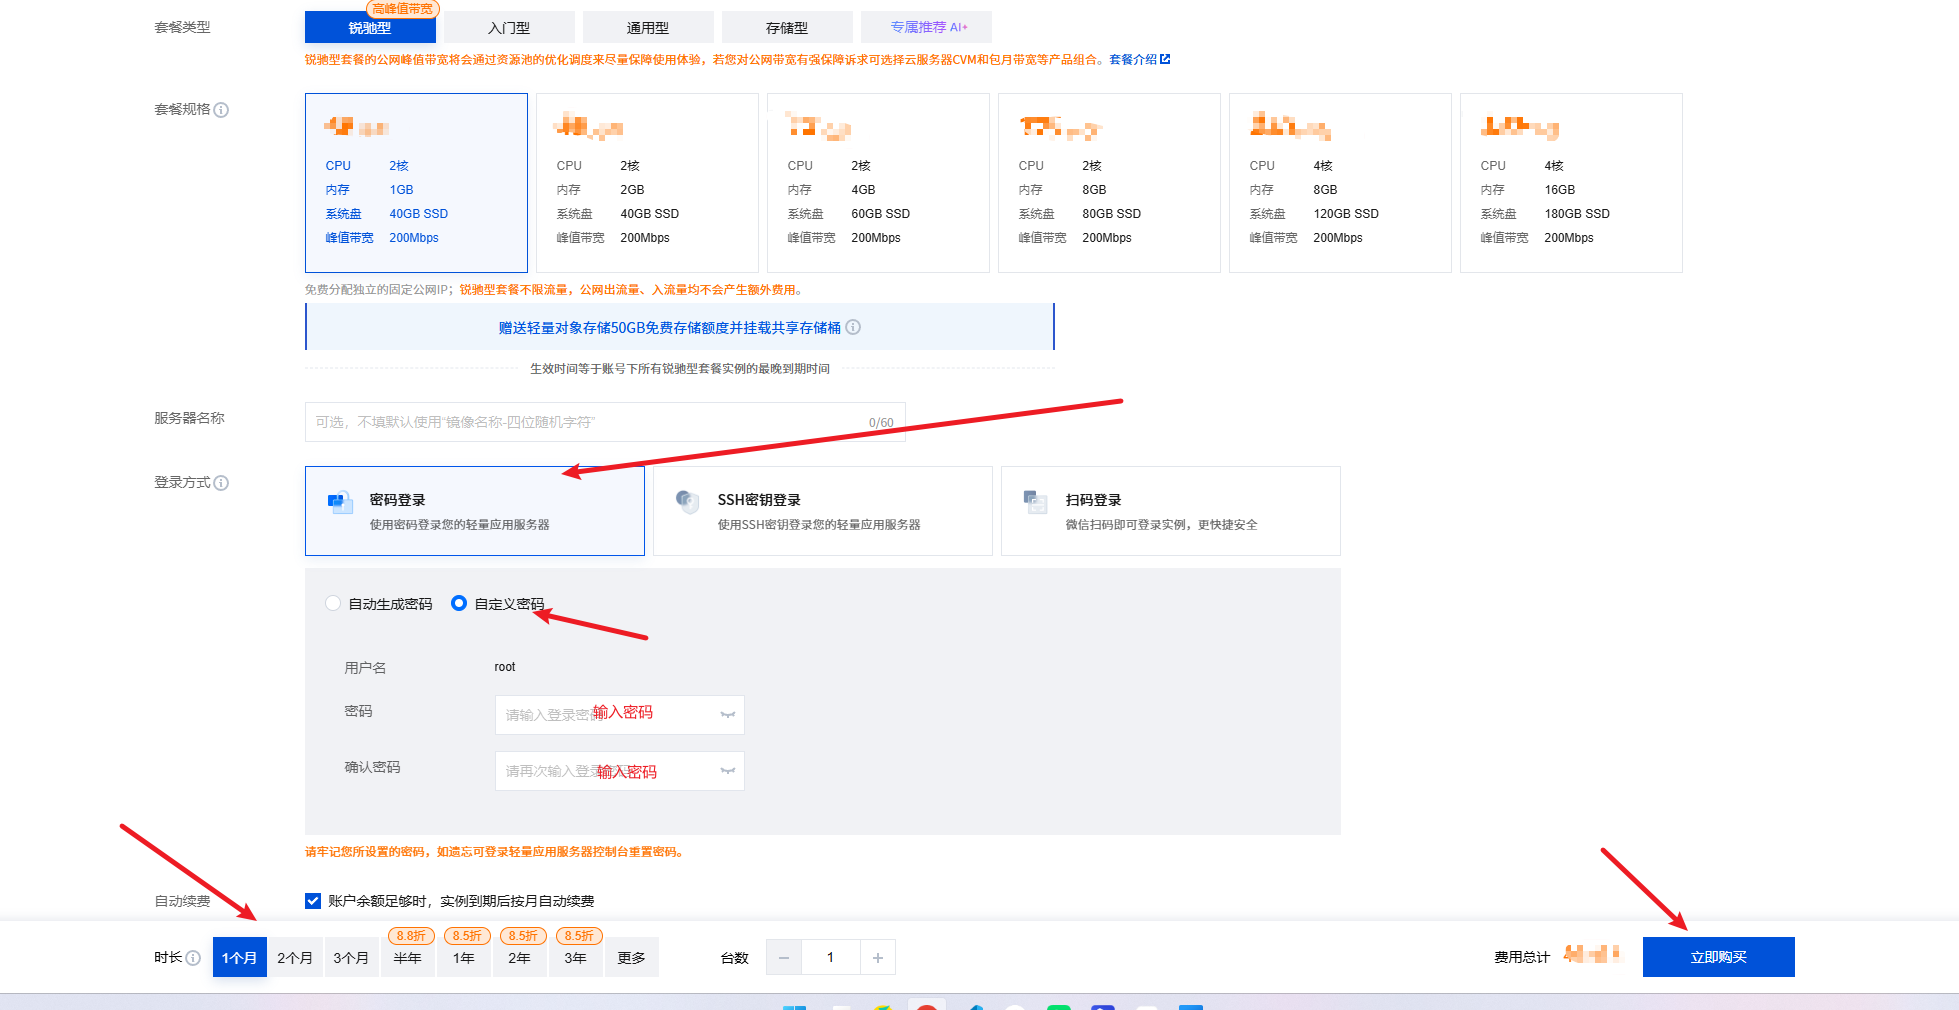Image resolution: width=1959 pixels, height=1010 pixels.
Task: Switch to the 入门型 package tab
Action: (x=510, y=27)
